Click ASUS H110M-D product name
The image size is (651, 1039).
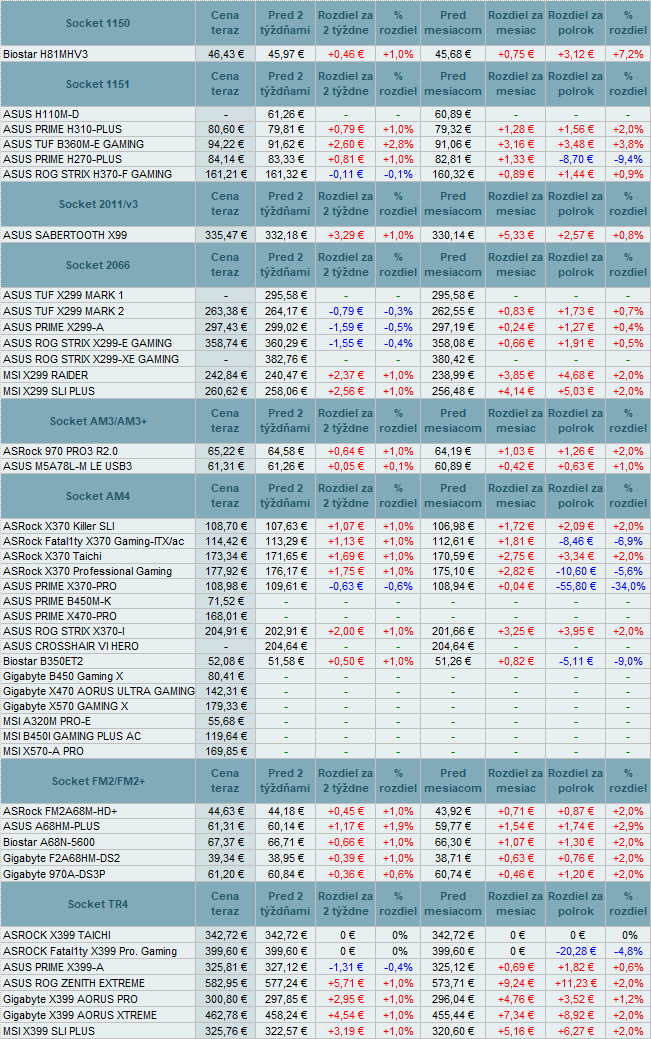[x=41, y=115]
